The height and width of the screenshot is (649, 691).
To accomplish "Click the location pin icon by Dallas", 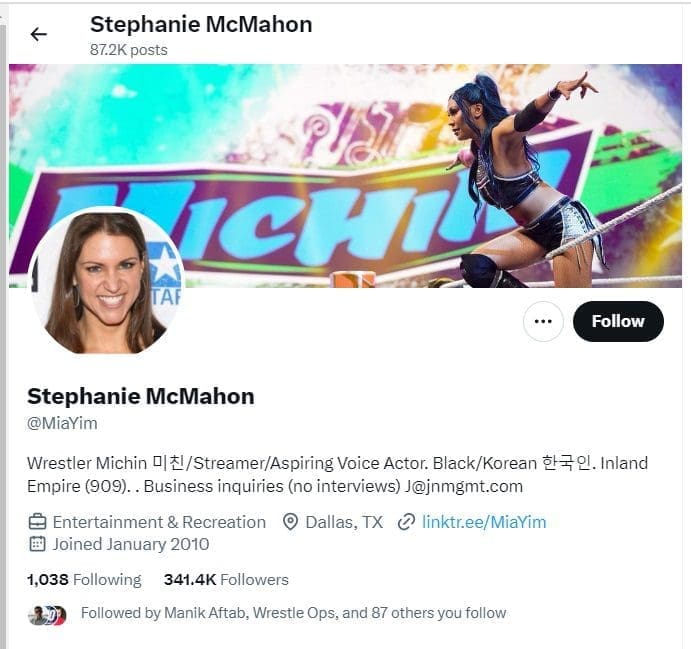I will pos(290,522).
